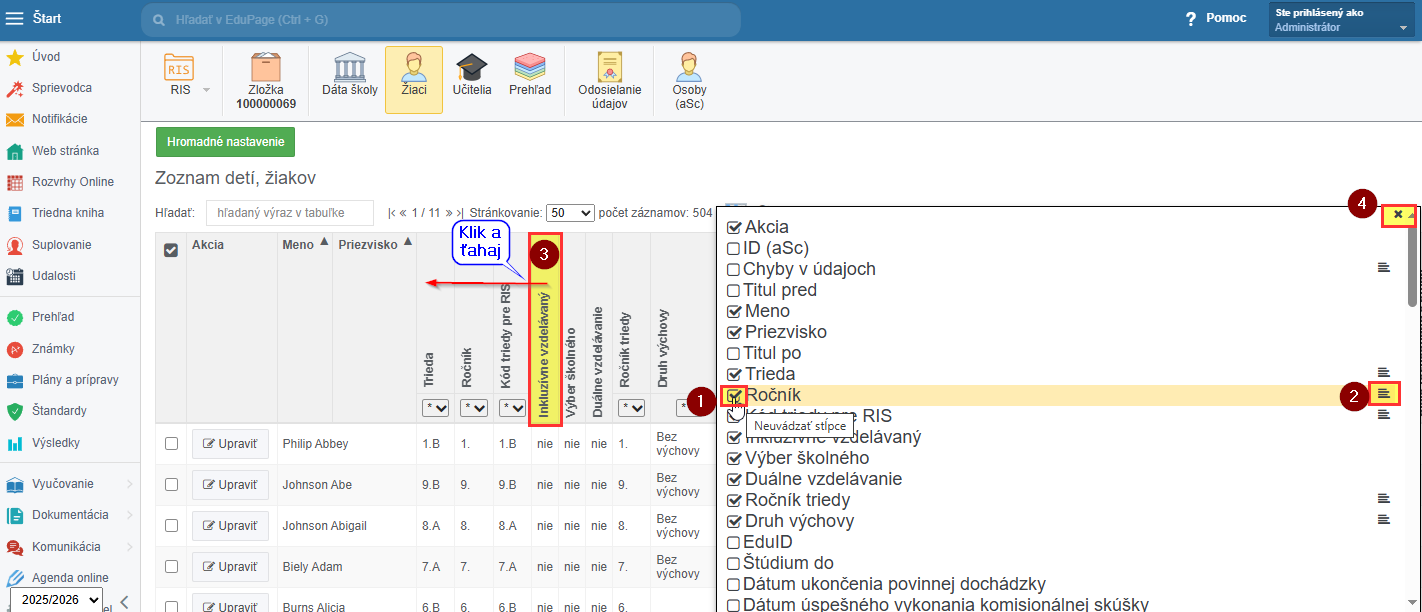Tick the checkbox for Philip Abbey row

(x=171, y=443)
